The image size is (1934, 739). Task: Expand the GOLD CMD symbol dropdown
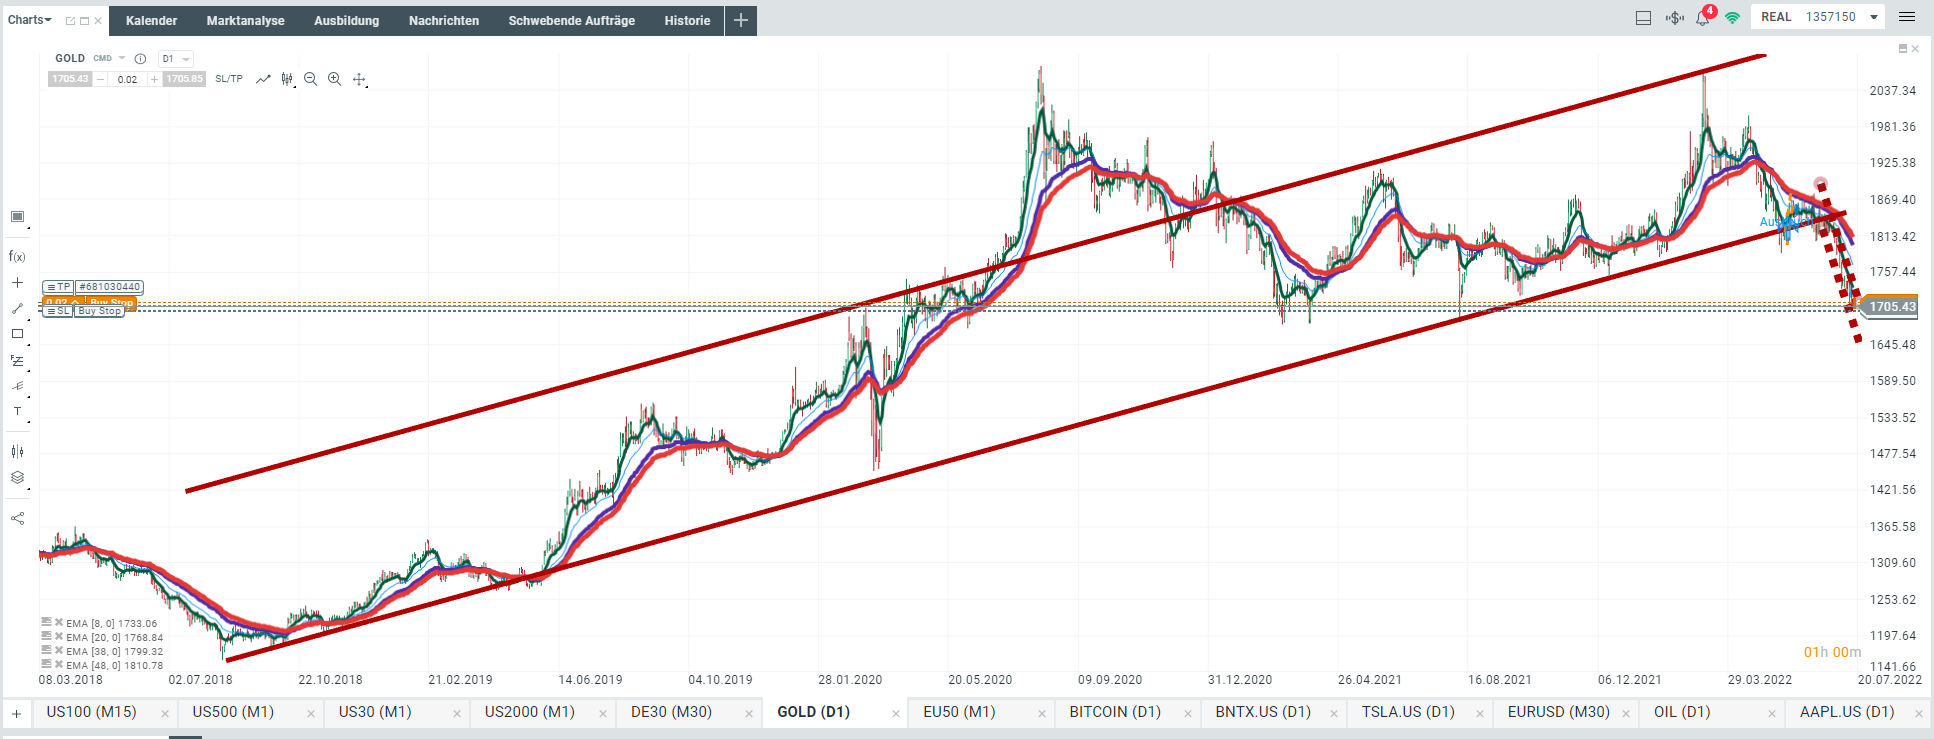(122, 58)
